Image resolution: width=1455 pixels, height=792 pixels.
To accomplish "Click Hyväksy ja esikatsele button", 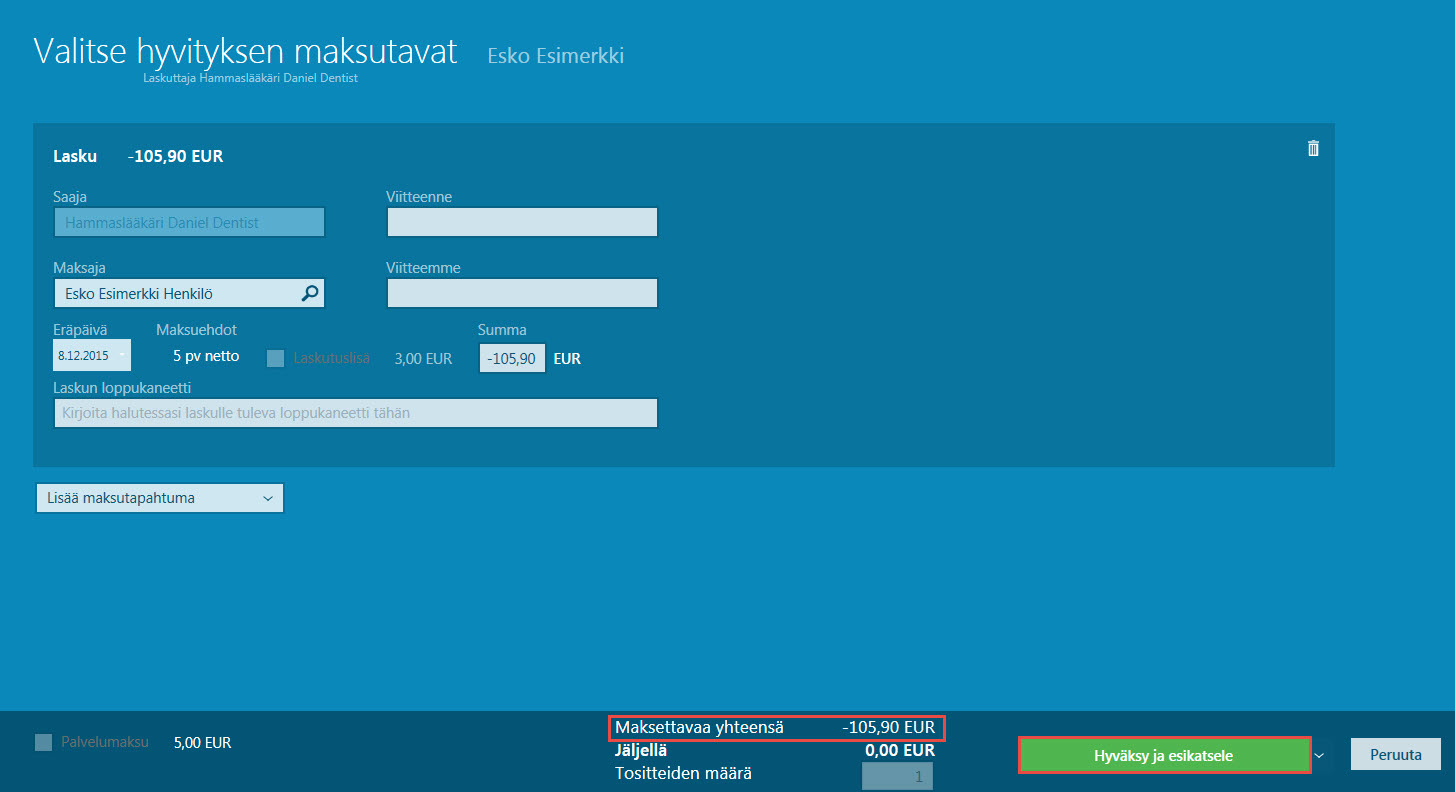I will [x=1164, y=755].
